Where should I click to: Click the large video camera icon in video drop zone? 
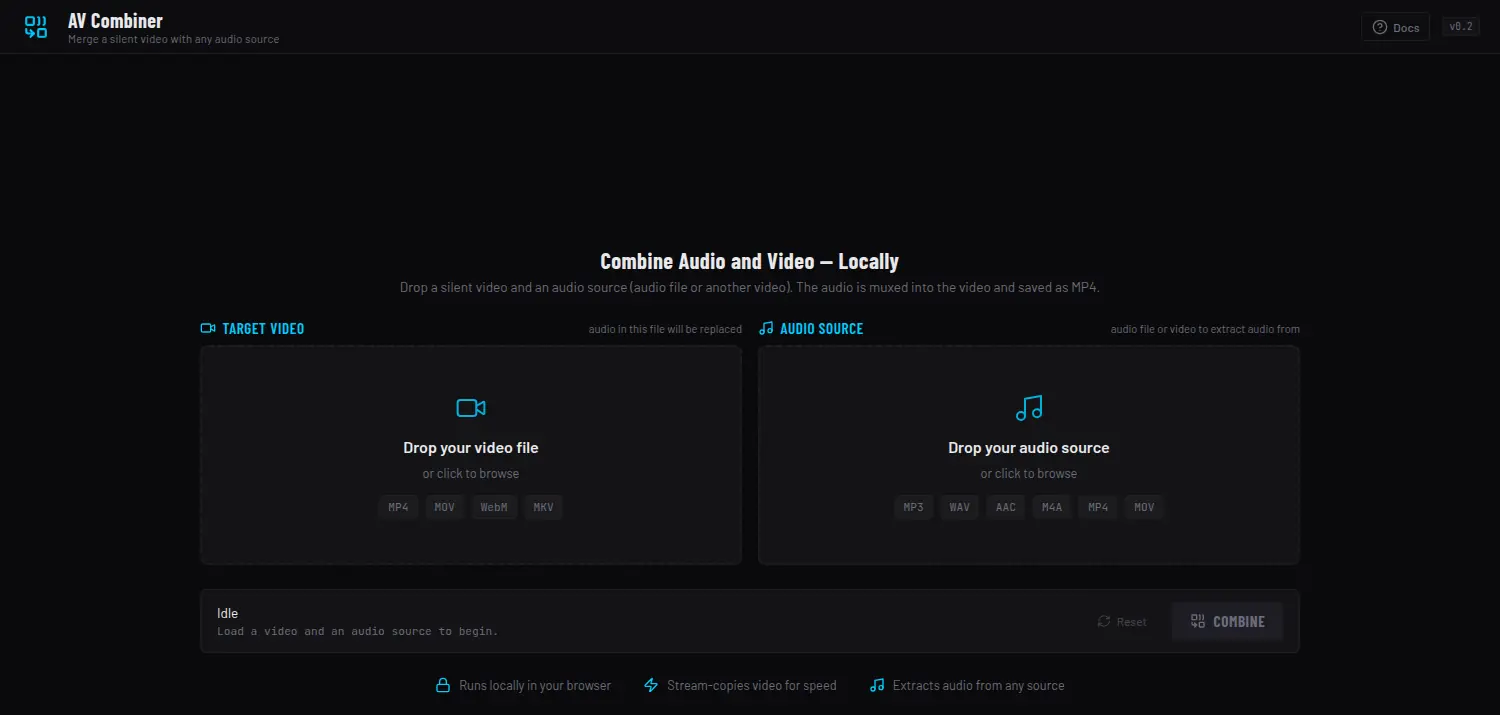click(x=471, y=408)
